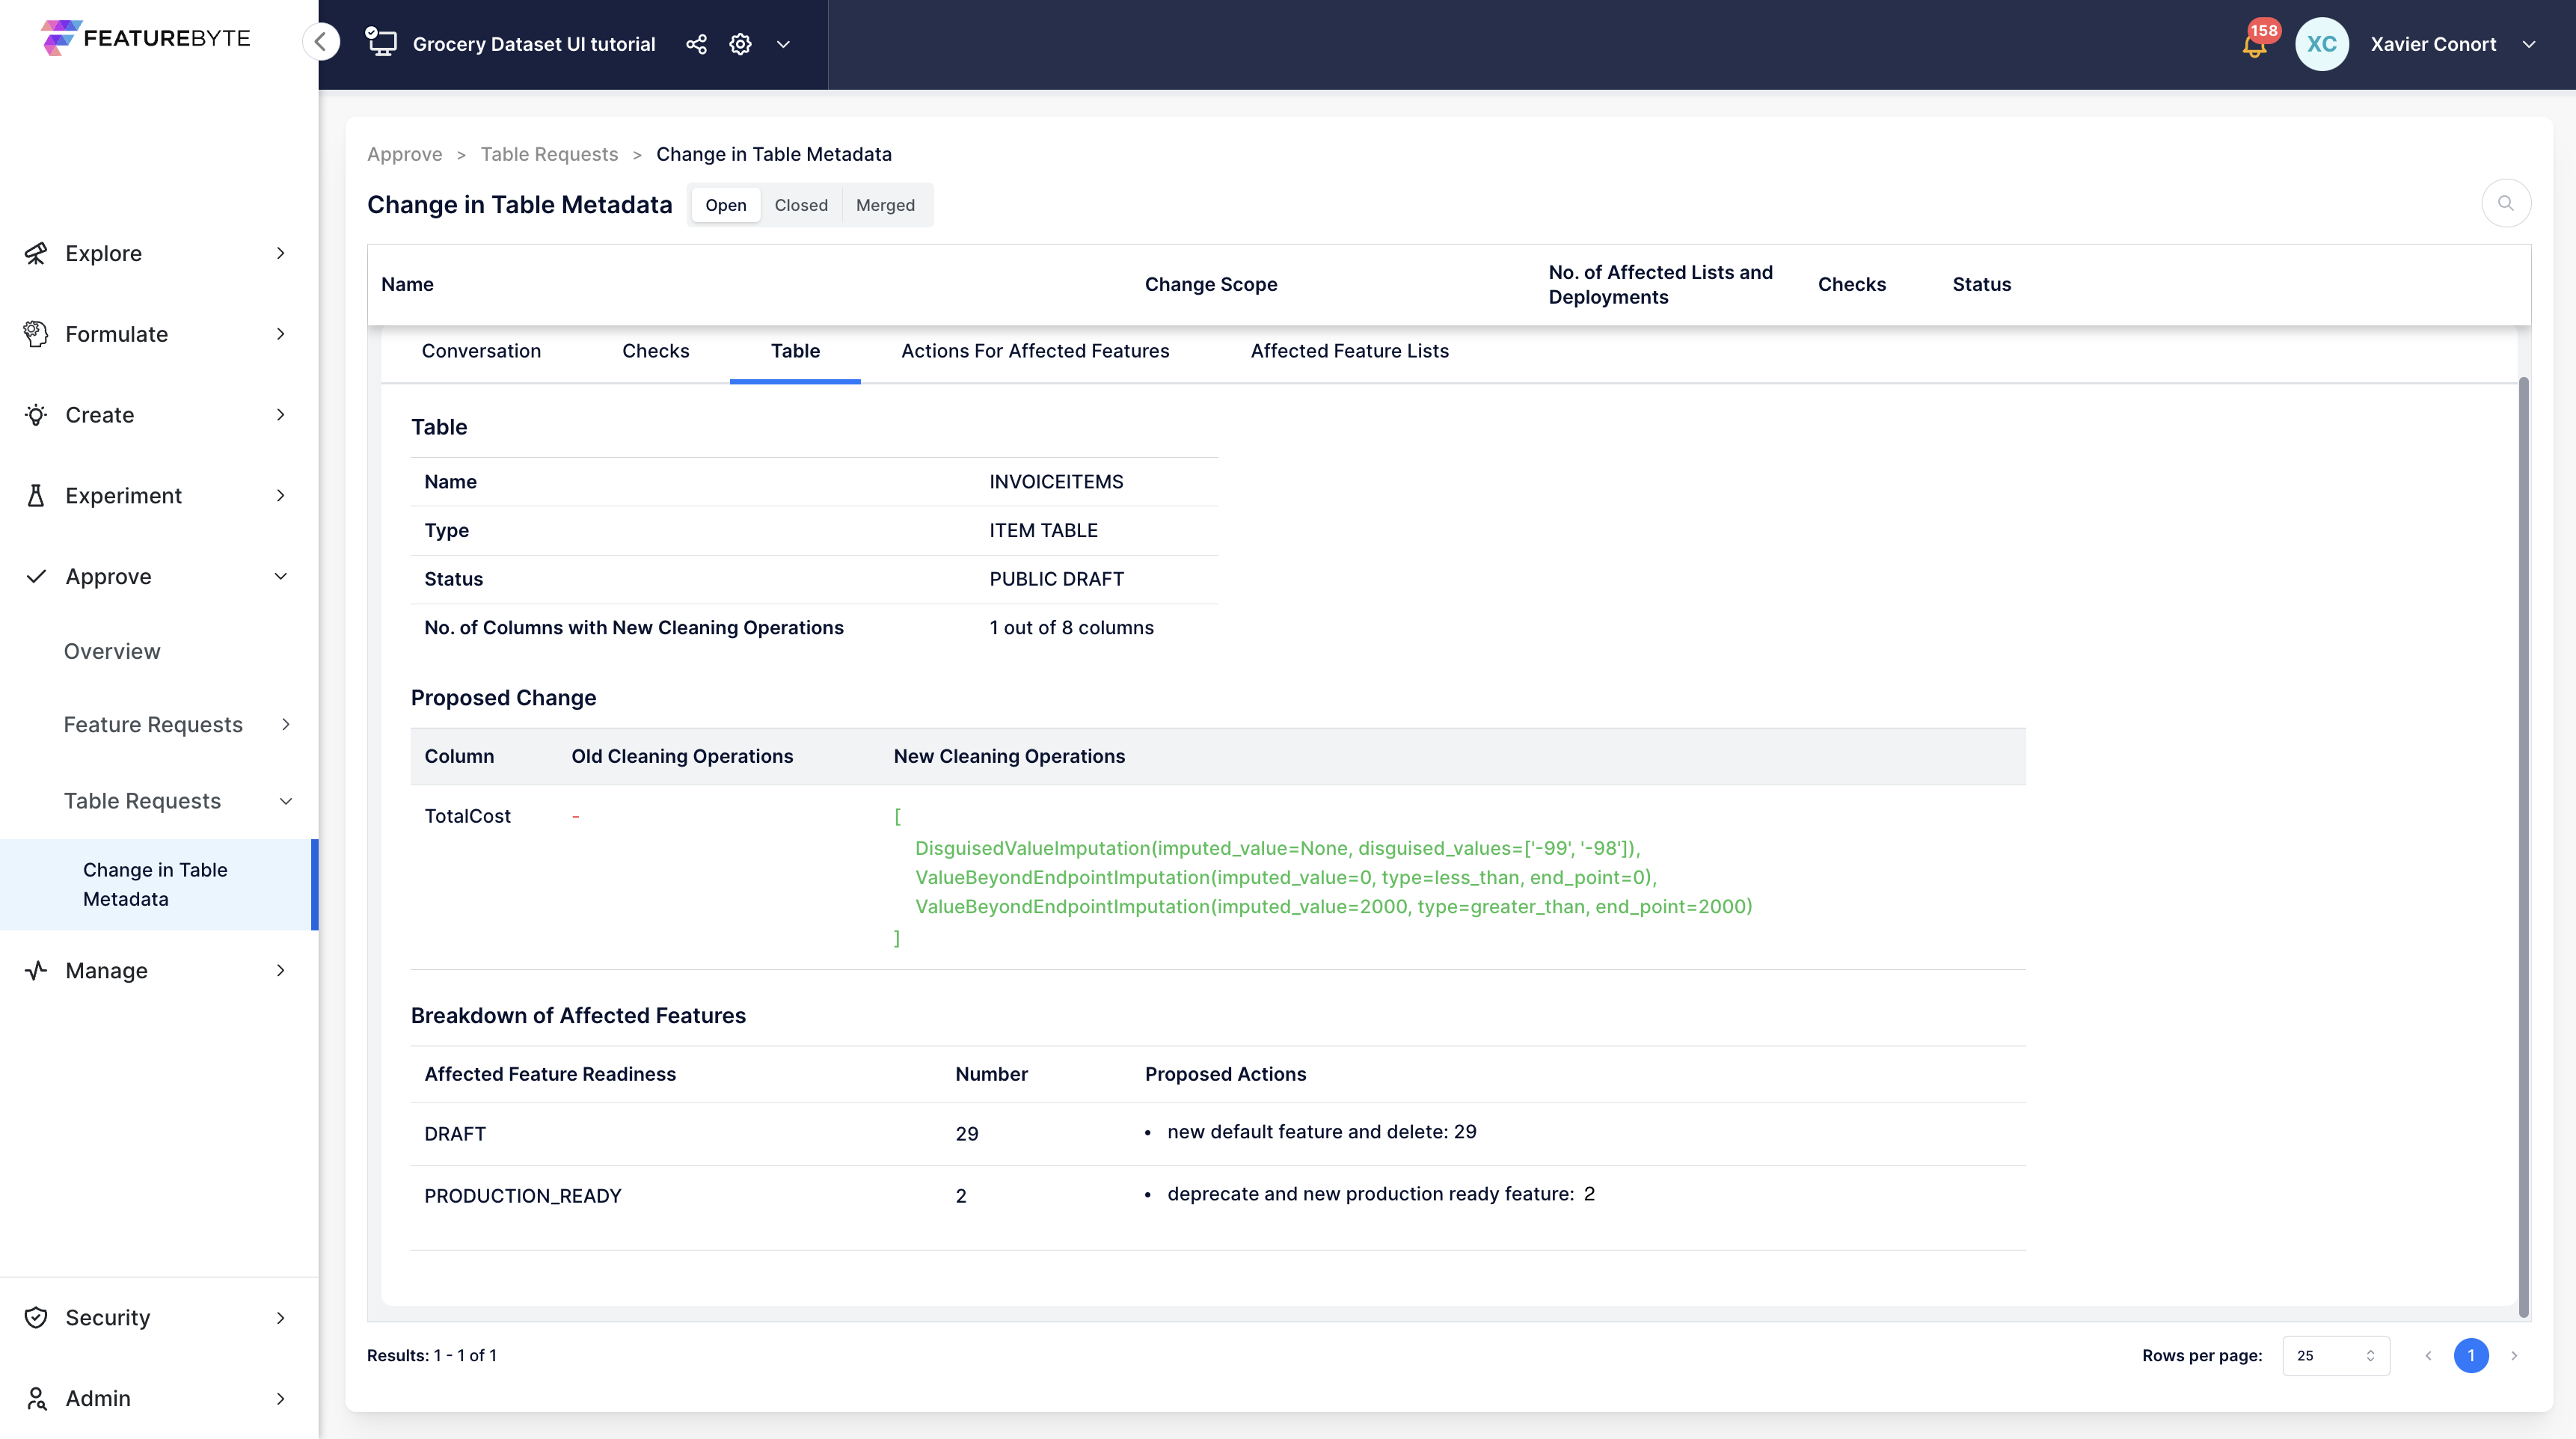The width and height of the screenshot is (2576, 1439).
Task: Click the Manage pulse icon
Action: [x=36, y=971]
